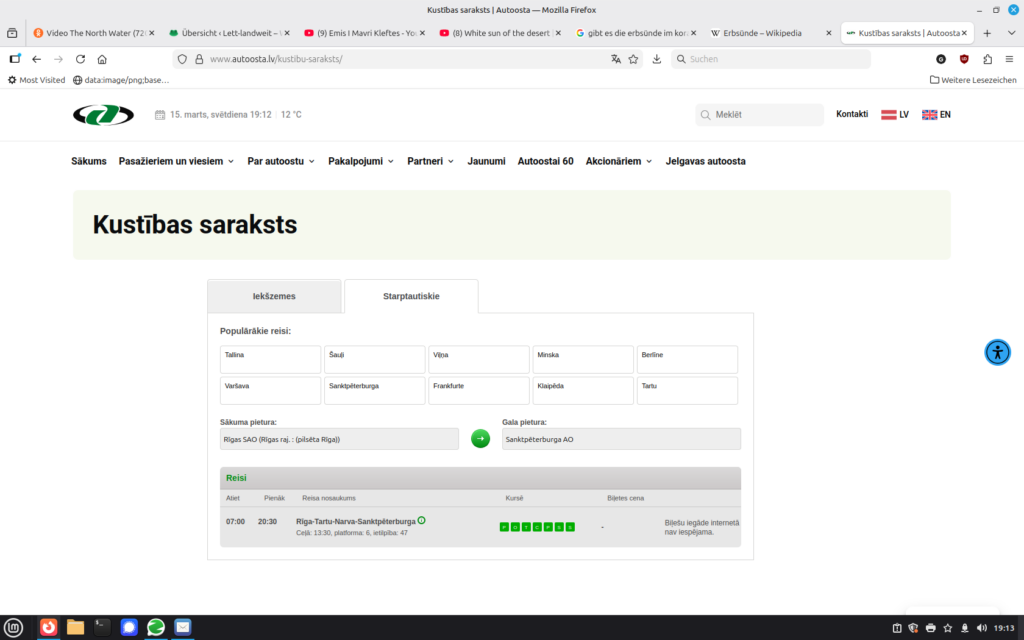
Task: Switch language to English with the EN flag
Action: click(x=936, y=115)
